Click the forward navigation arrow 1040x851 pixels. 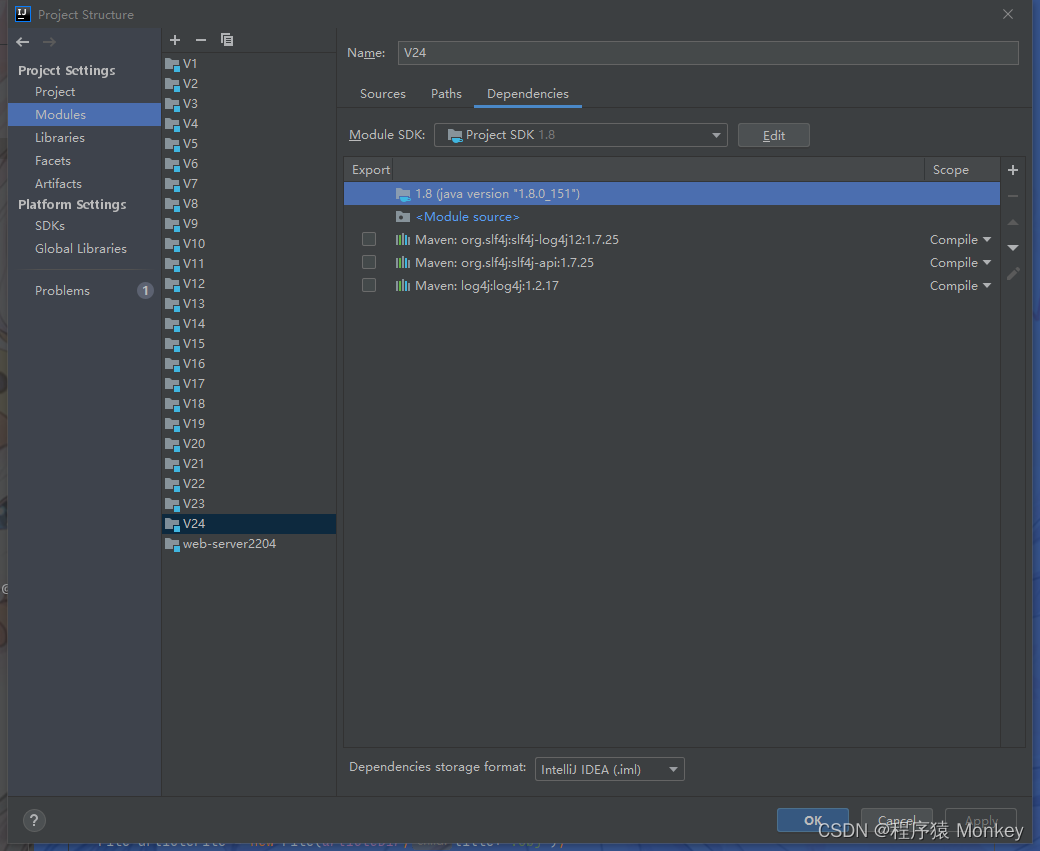(49, 42)
